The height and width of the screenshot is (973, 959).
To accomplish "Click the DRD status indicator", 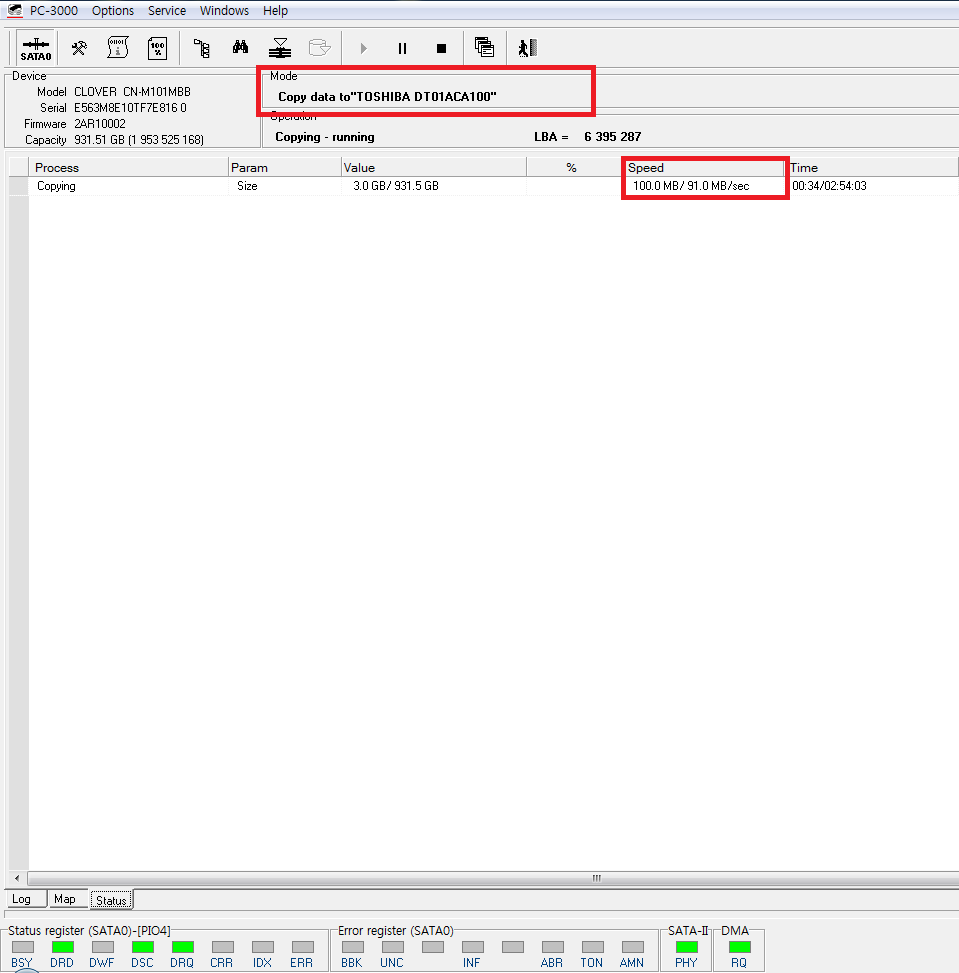I will 62,947.
